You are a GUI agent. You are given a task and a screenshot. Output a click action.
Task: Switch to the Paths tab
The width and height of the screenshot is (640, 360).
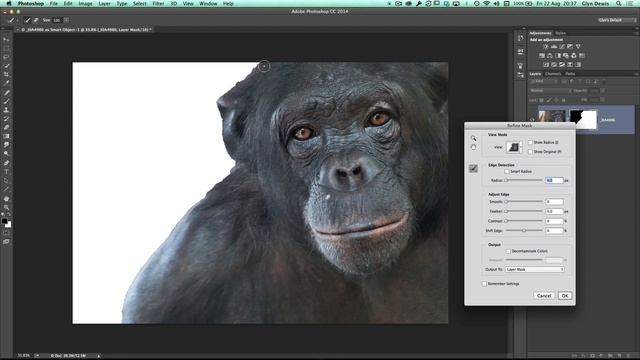570,74
